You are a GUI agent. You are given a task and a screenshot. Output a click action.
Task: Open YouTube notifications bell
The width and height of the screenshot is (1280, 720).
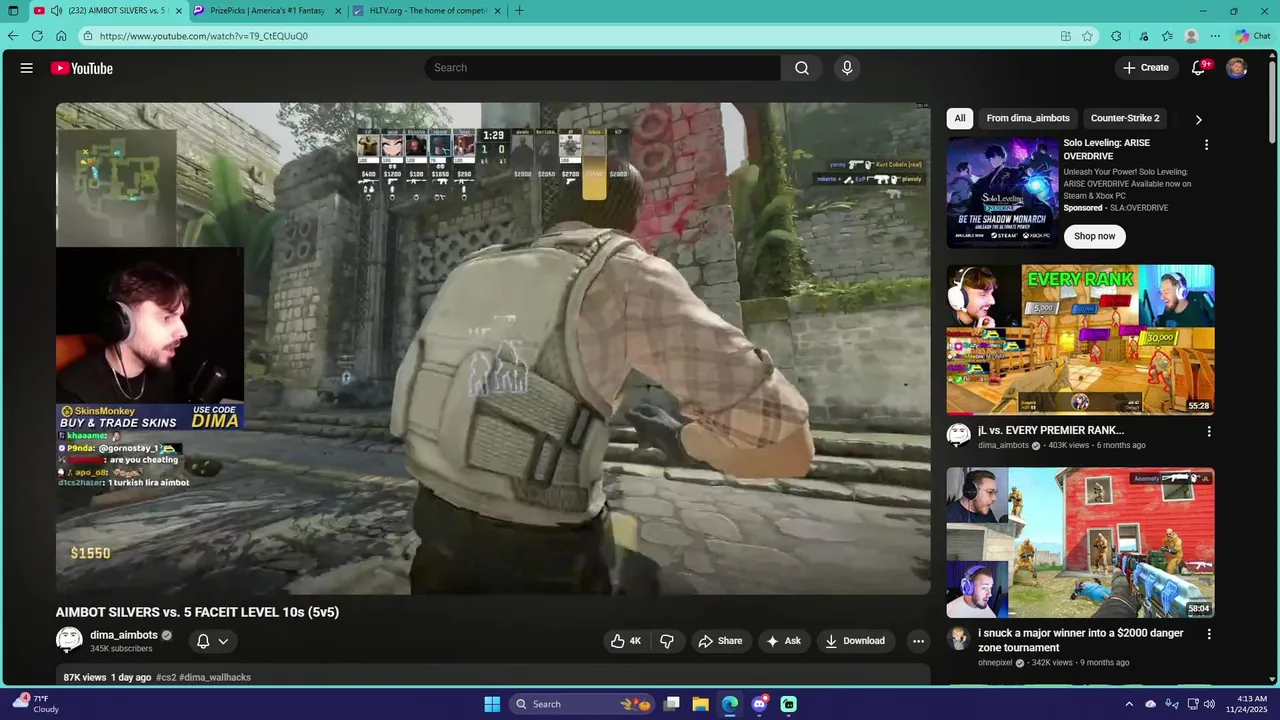pos(1199,68)
